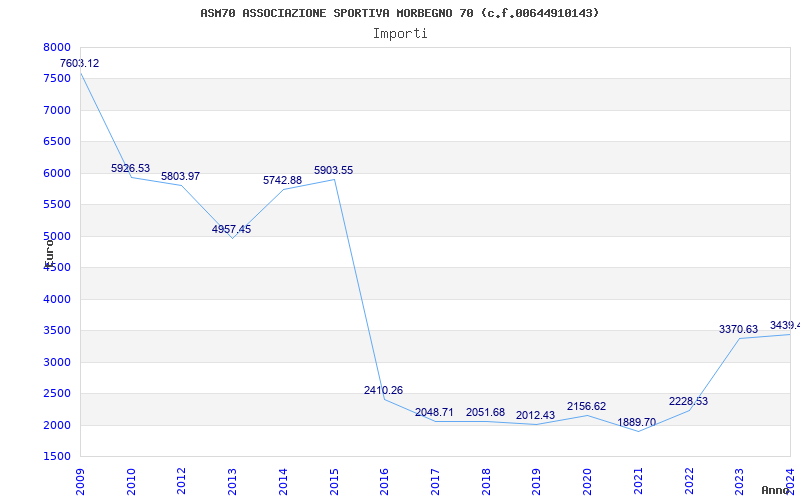Viewport: 800px width, 500px height.
Task: Select the 2015 x-axis year label
Action: coord(334,482)
